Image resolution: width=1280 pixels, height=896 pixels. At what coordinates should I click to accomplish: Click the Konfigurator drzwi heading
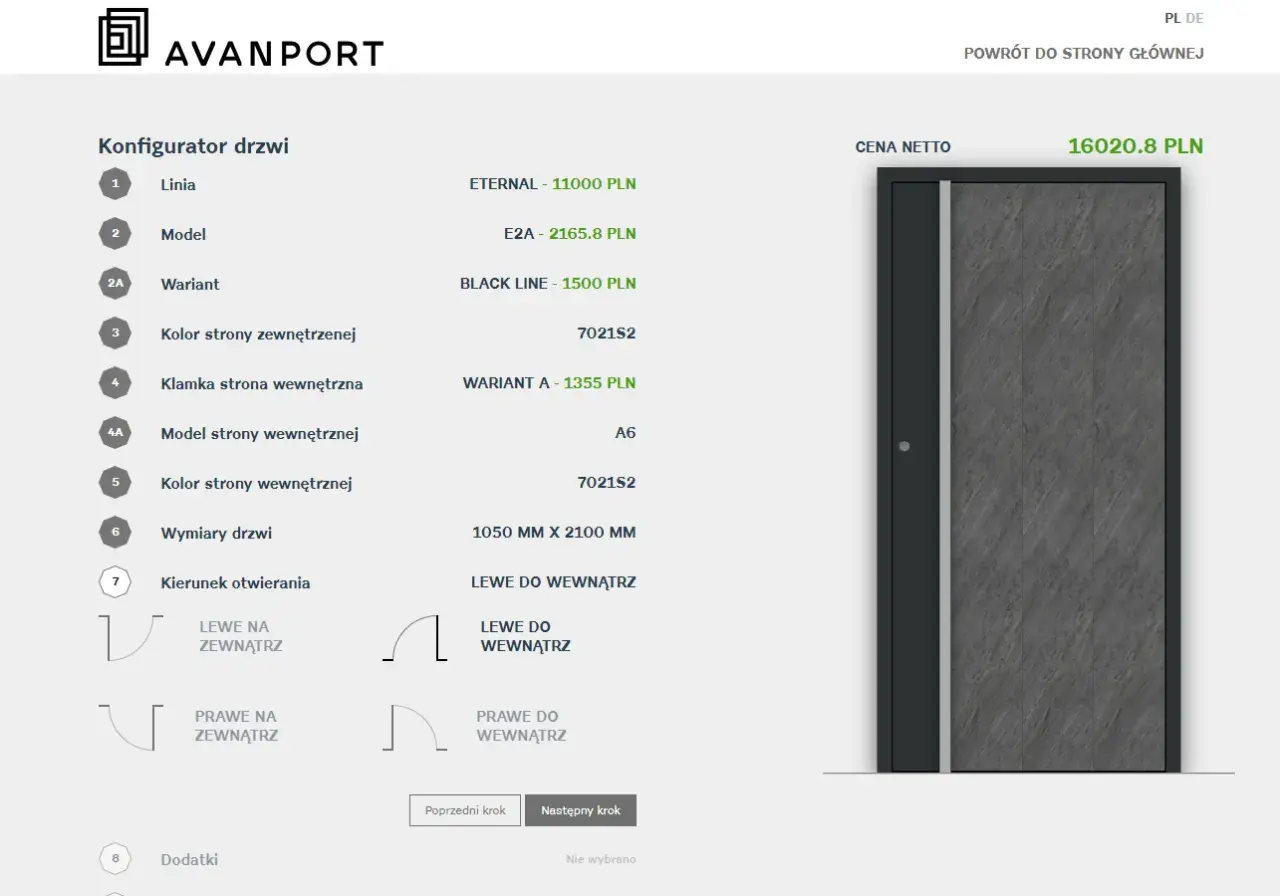193,146
